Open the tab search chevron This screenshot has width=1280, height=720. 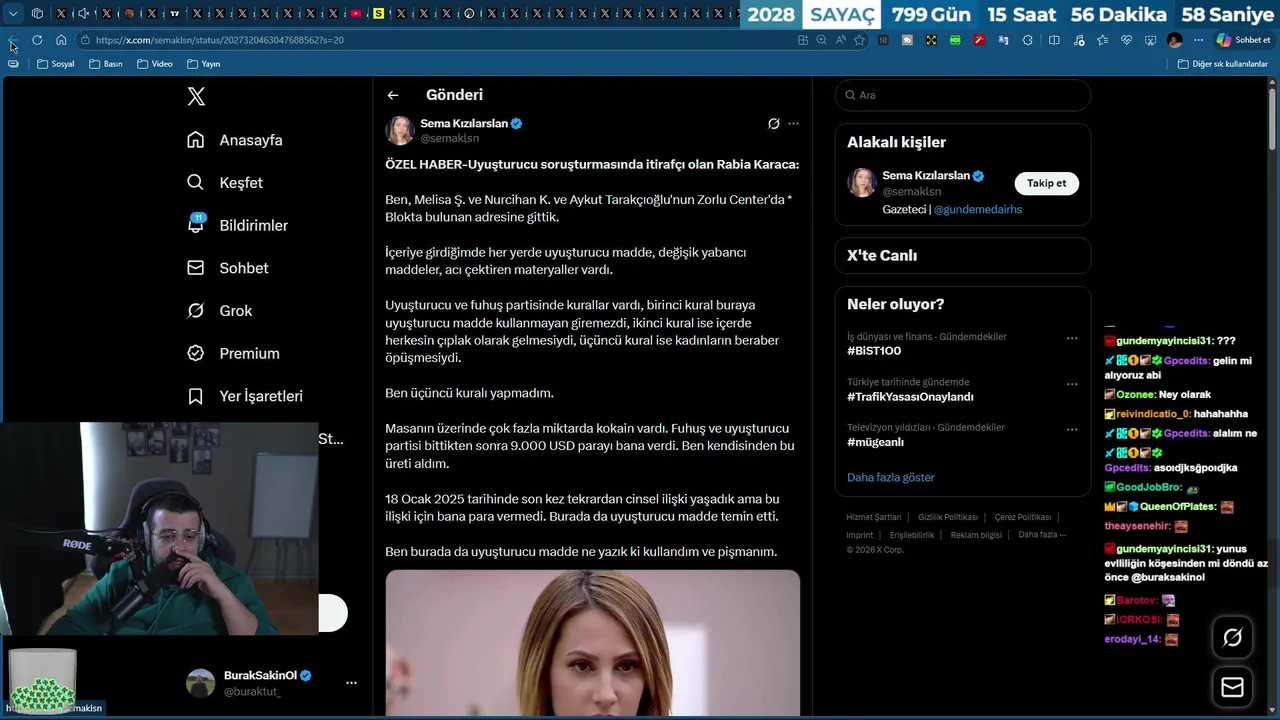click(x=13, y=14)
